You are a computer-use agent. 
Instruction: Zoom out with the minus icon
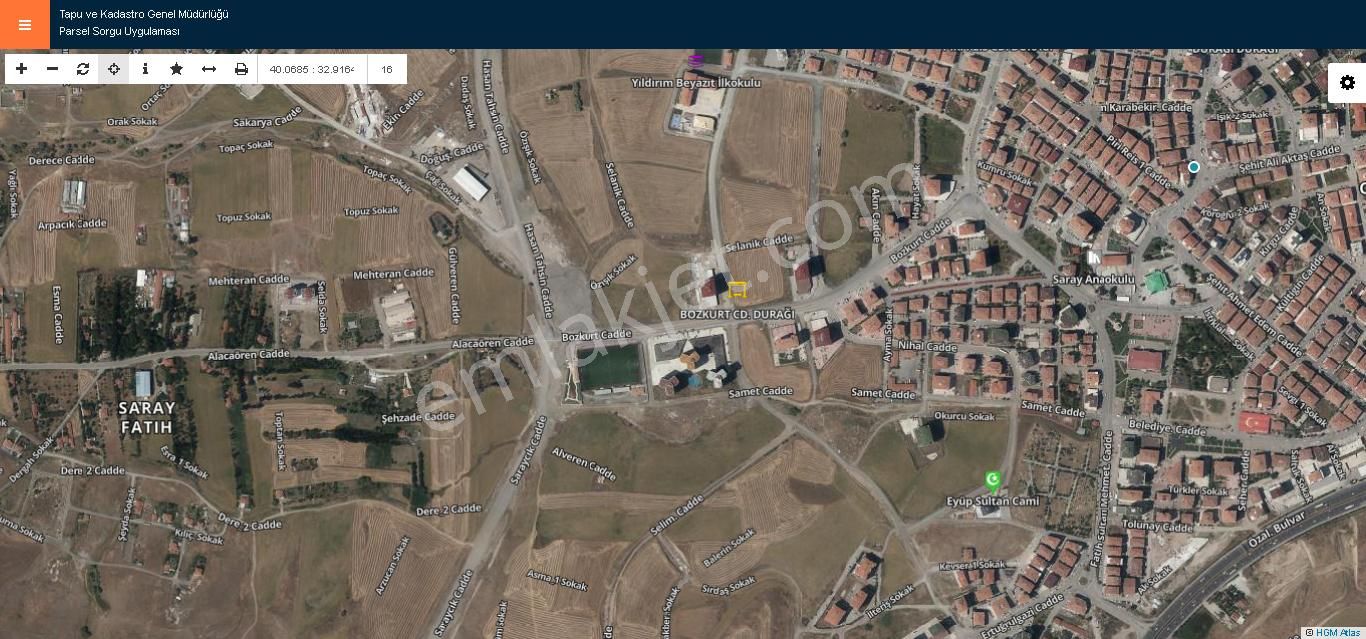(x=52, y=69)
